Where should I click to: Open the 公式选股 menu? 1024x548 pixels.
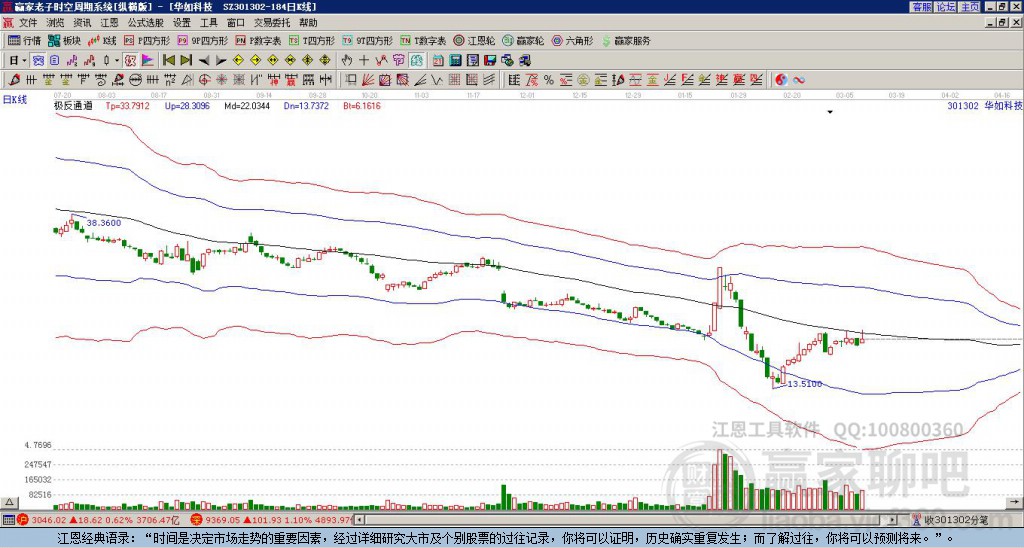(146, 23)
